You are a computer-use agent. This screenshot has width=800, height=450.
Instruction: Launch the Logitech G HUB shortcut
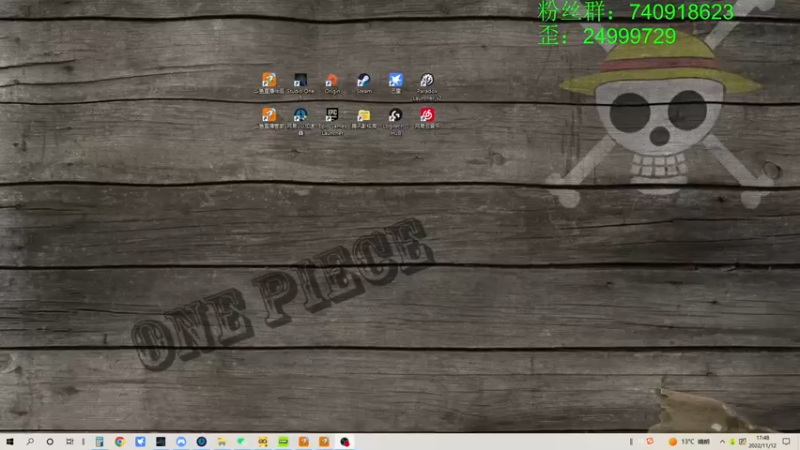[x=395, y=121]
